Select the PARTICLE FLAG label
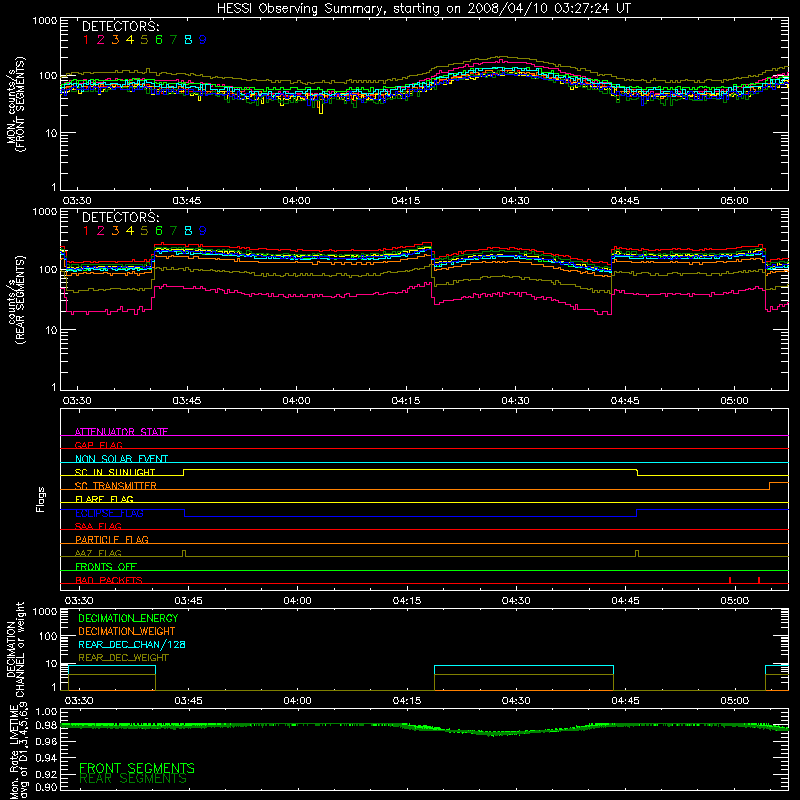Screen dimensions: 800x800 point(112,539)
